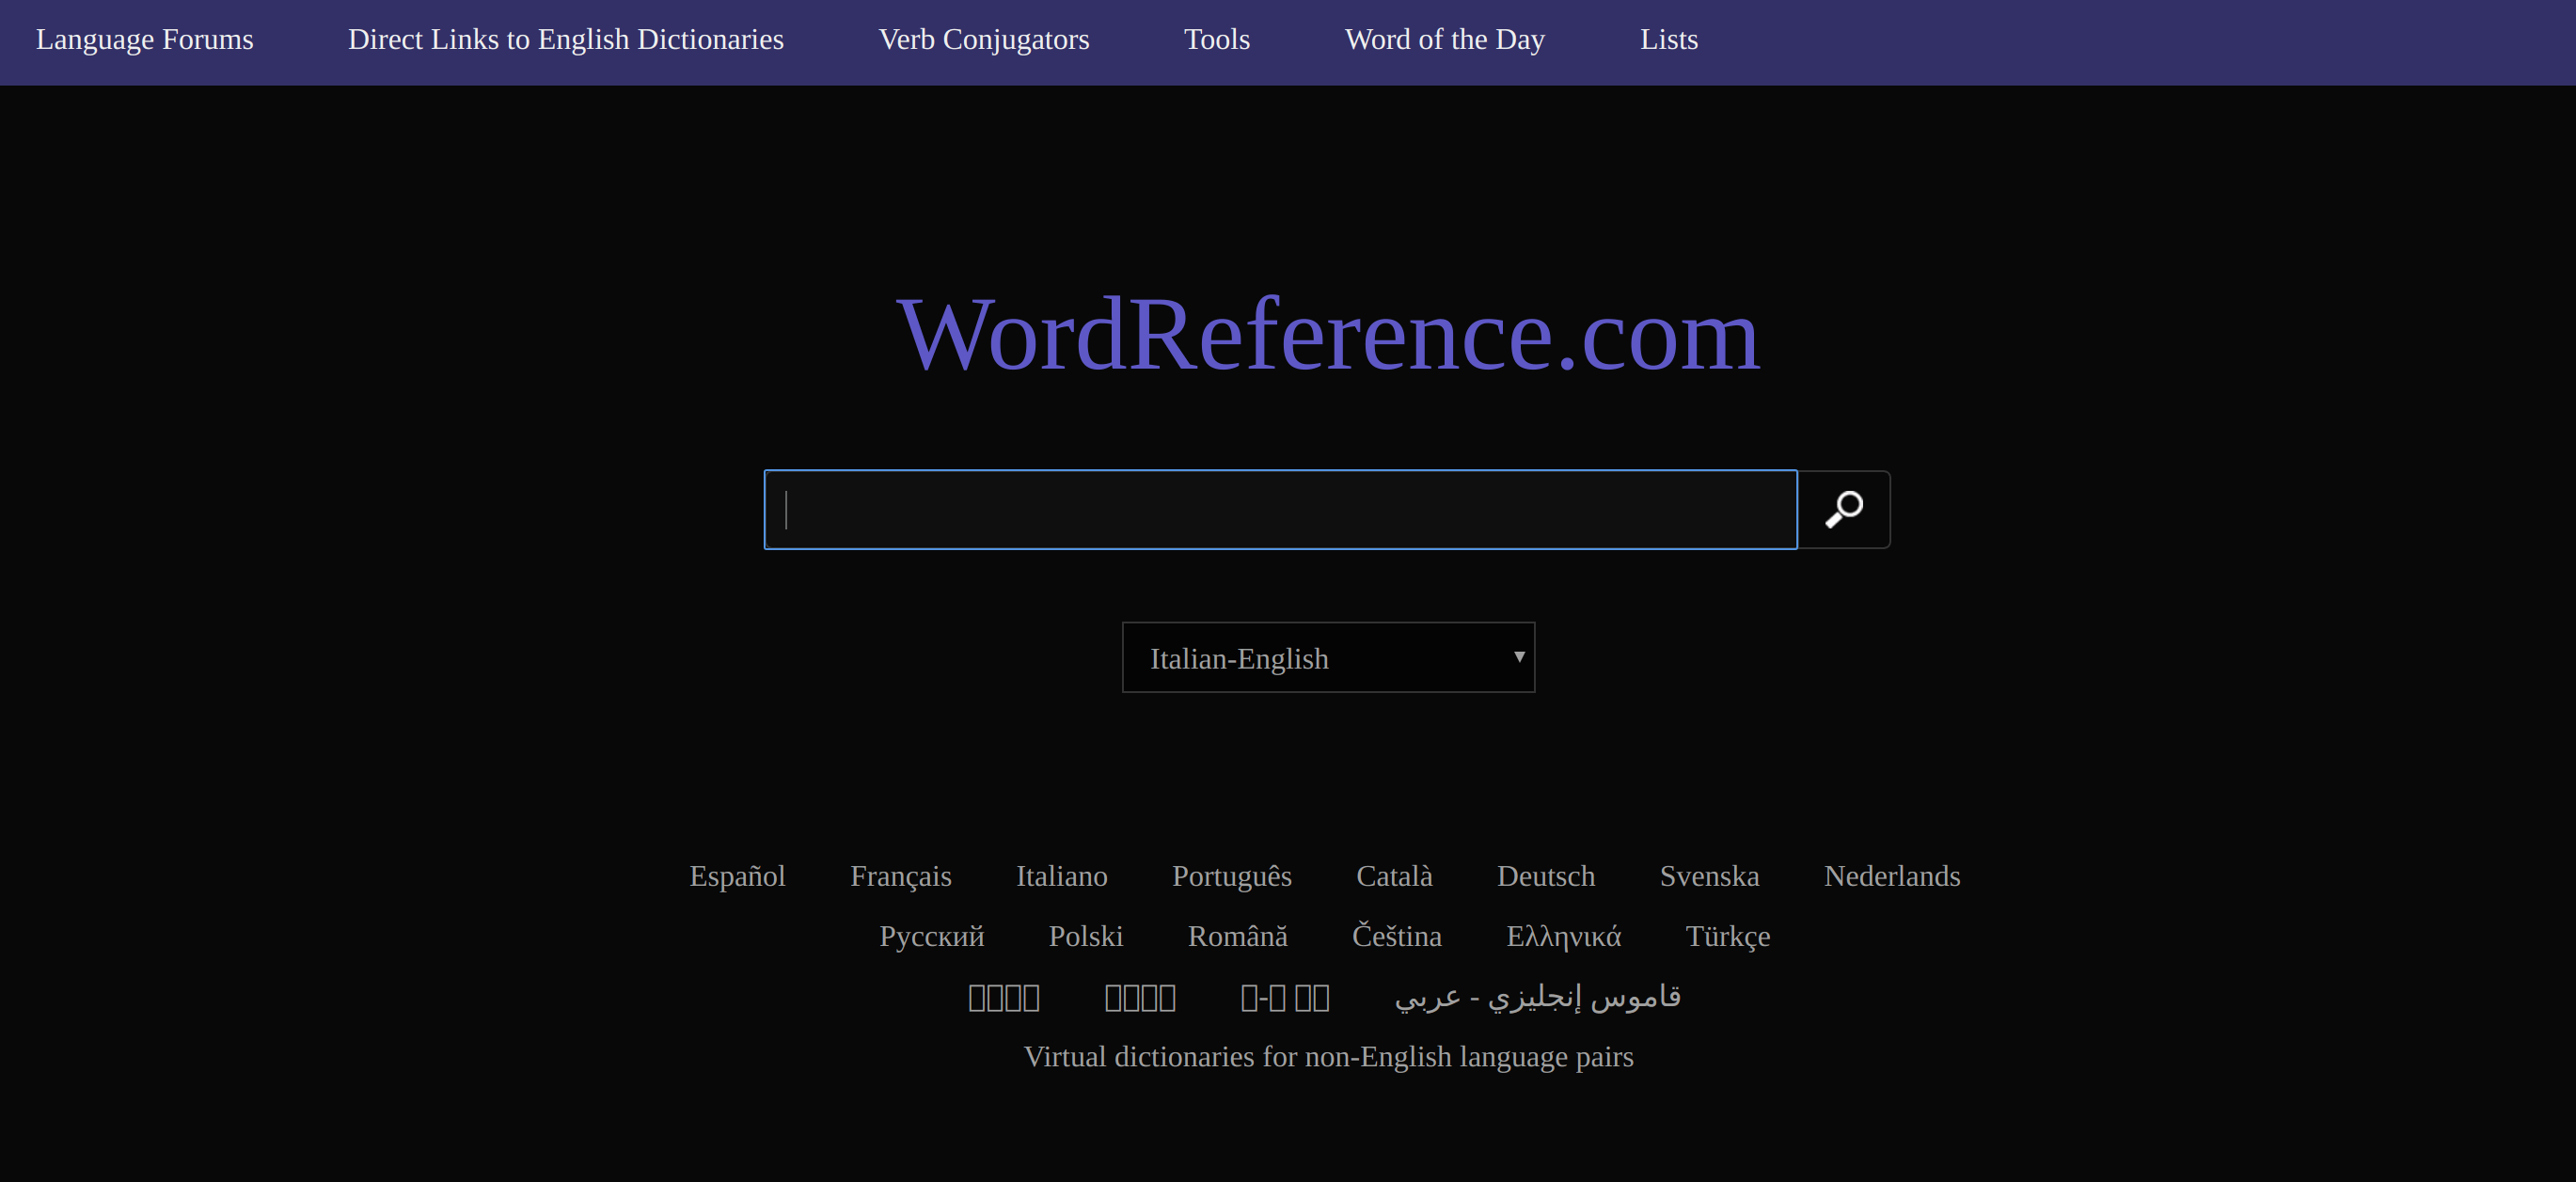
Task: Switch site language to Nederlands
Action: coord(1892,876)
